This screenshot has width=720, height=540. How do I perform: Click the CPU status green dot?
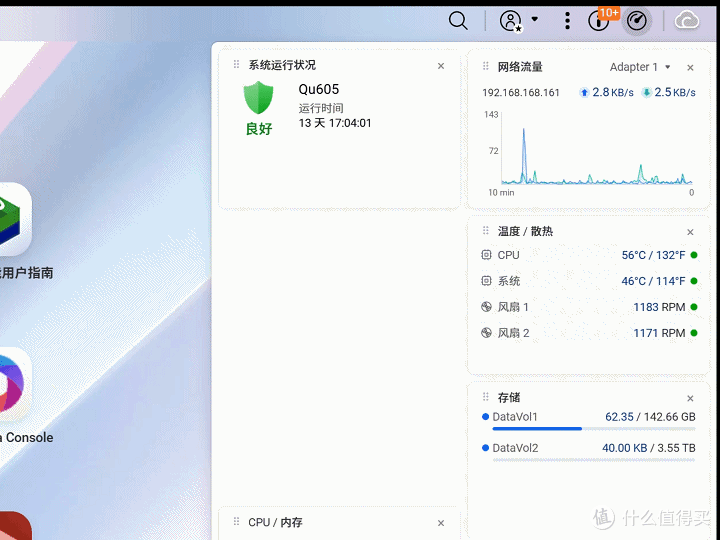[x=694, y=255]
